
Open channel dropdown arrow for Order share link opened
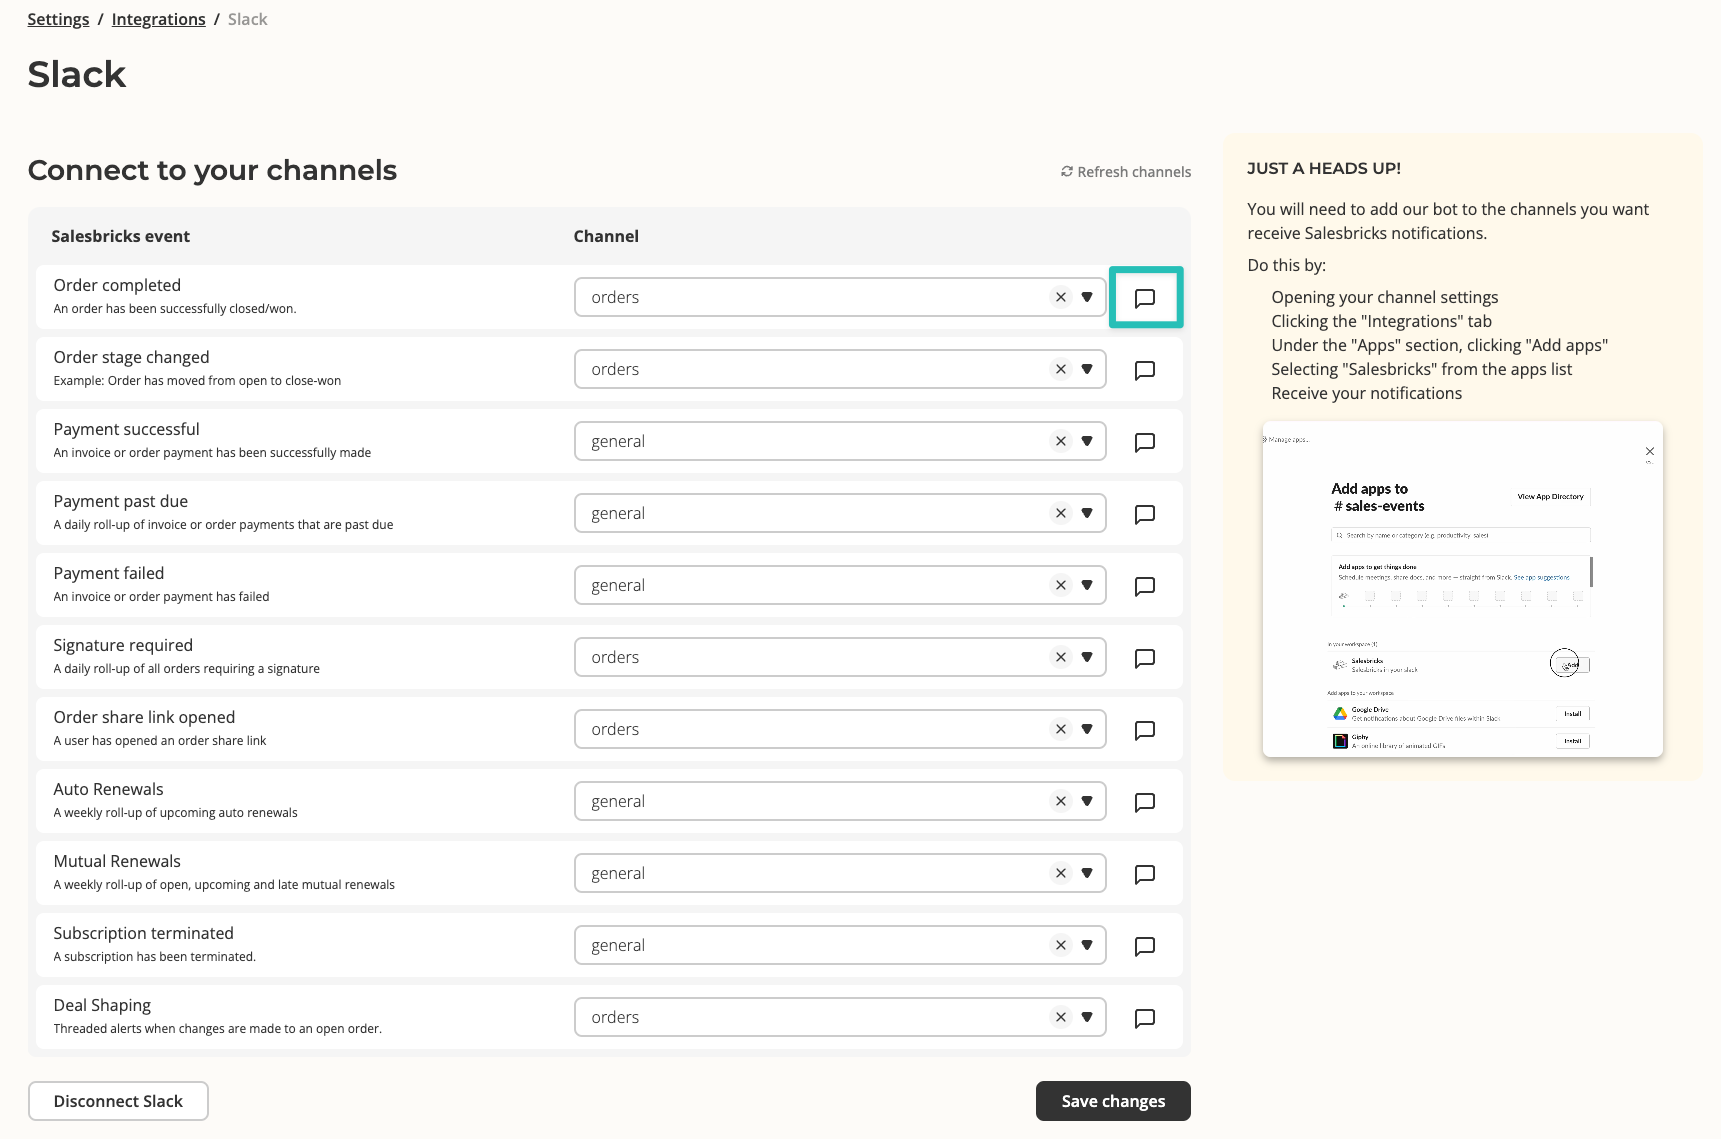pos(1087,729)
